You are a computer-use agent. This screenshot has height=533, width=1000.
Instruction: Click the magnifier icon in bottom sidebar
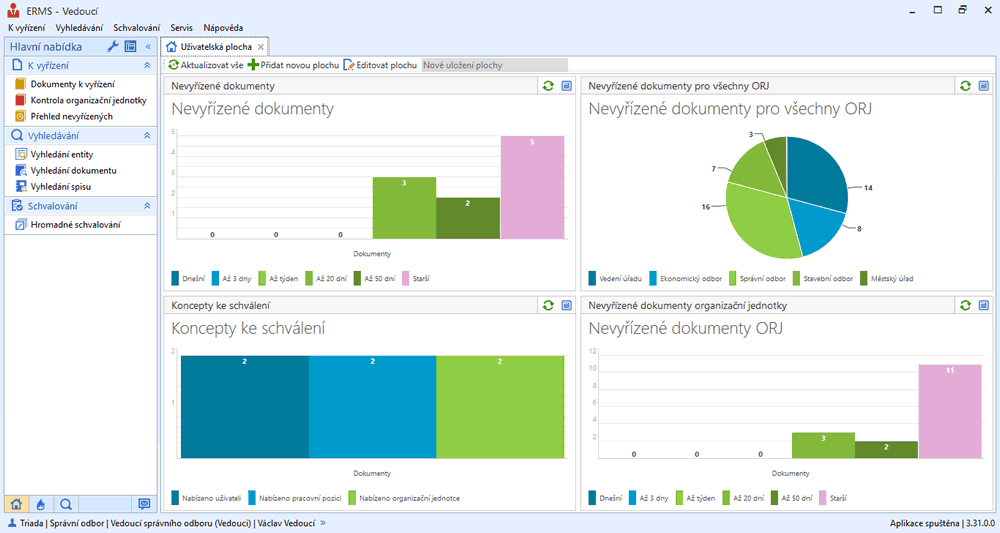66,503
